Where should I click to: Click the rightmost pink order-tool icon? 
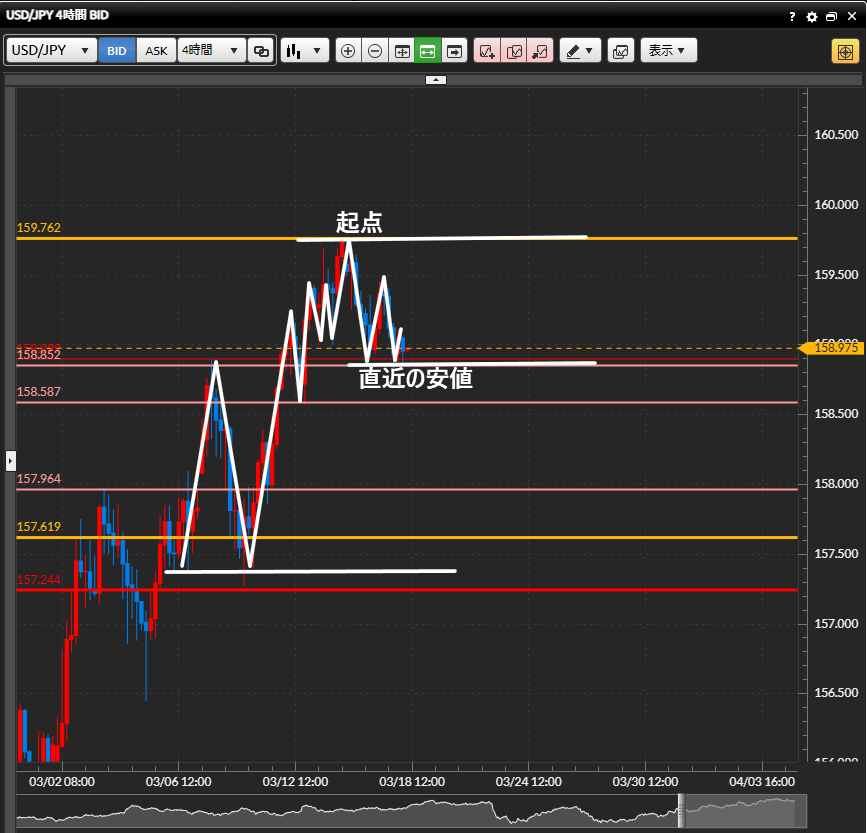[x=540, y=51]
